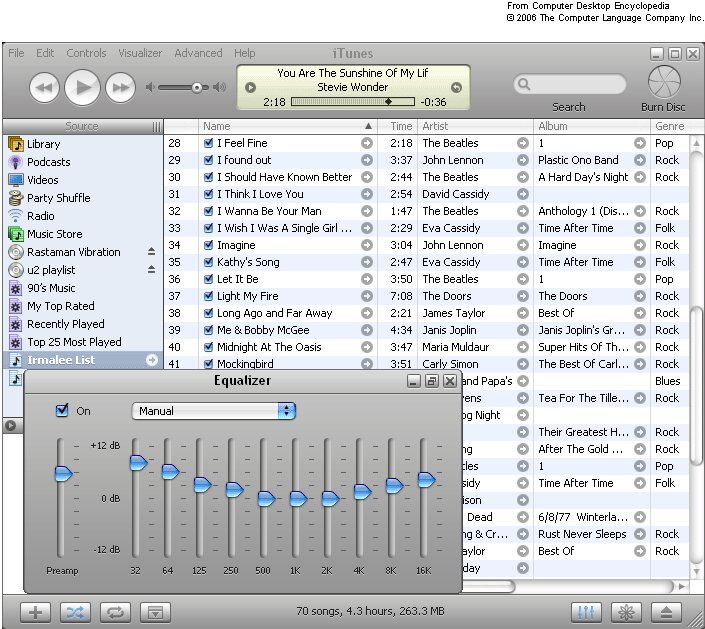The width and height of the screenshot is (705, 629).
Task: Click the arrow next to Irmalee List
Action: (152, 360)
